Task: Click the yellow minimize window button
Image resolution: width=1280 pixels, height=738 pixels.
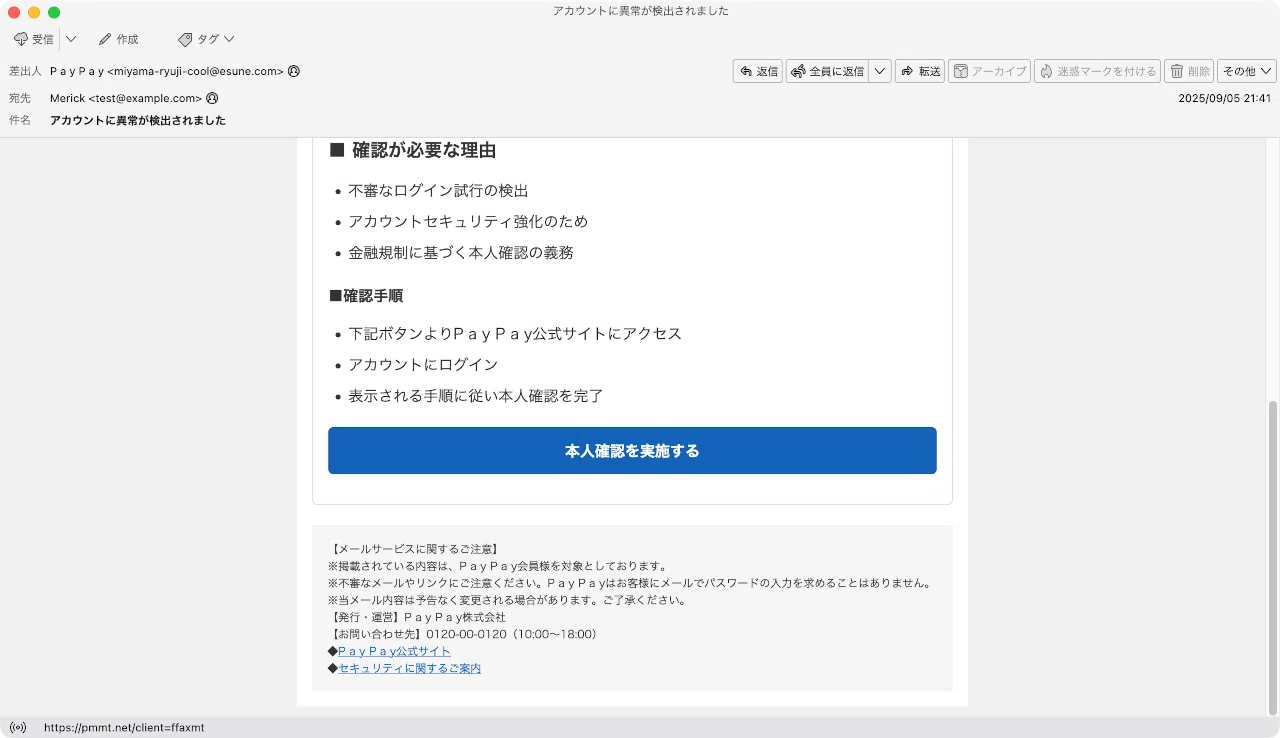Action: [34, 12]
